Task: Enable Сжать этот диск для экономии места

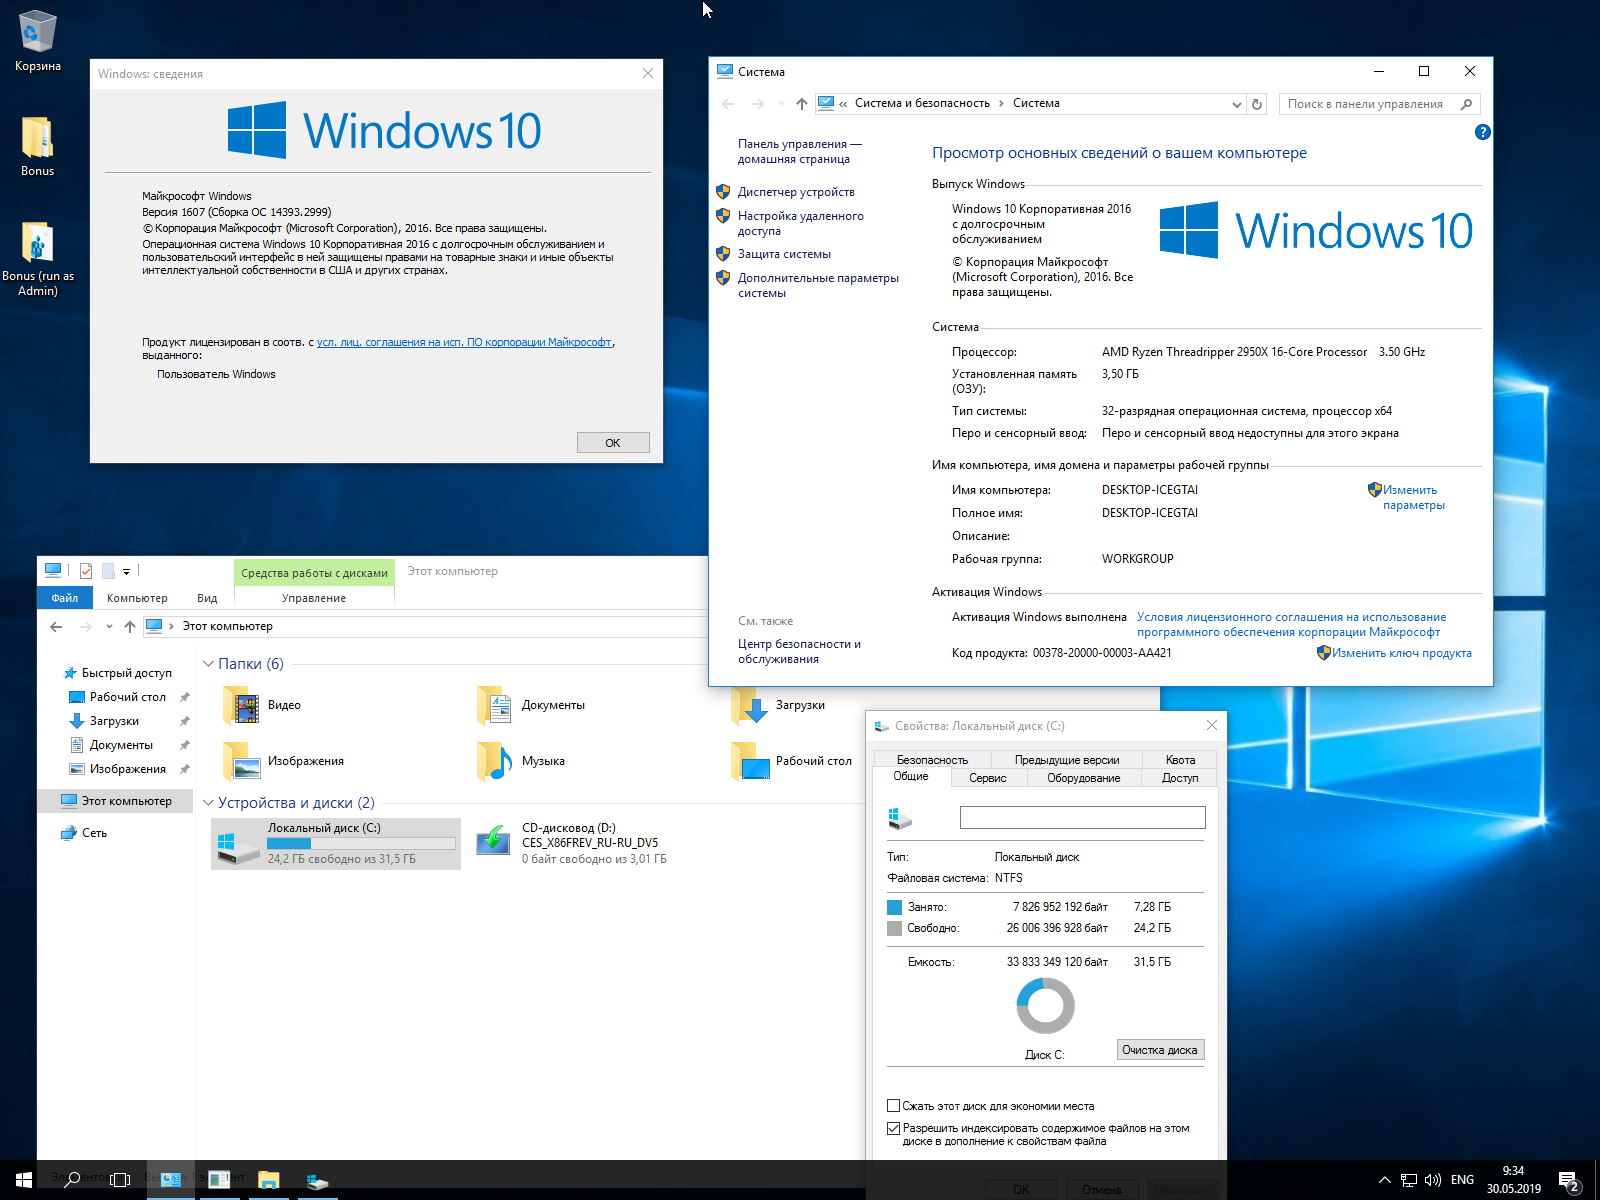Action: pyautogui.click(x=893, y=1106)
